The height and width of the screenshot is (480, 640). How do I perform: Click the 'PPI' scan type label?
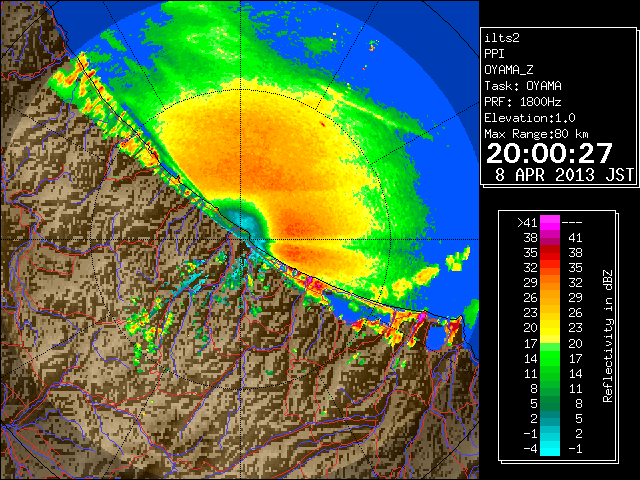pos(494,54)
